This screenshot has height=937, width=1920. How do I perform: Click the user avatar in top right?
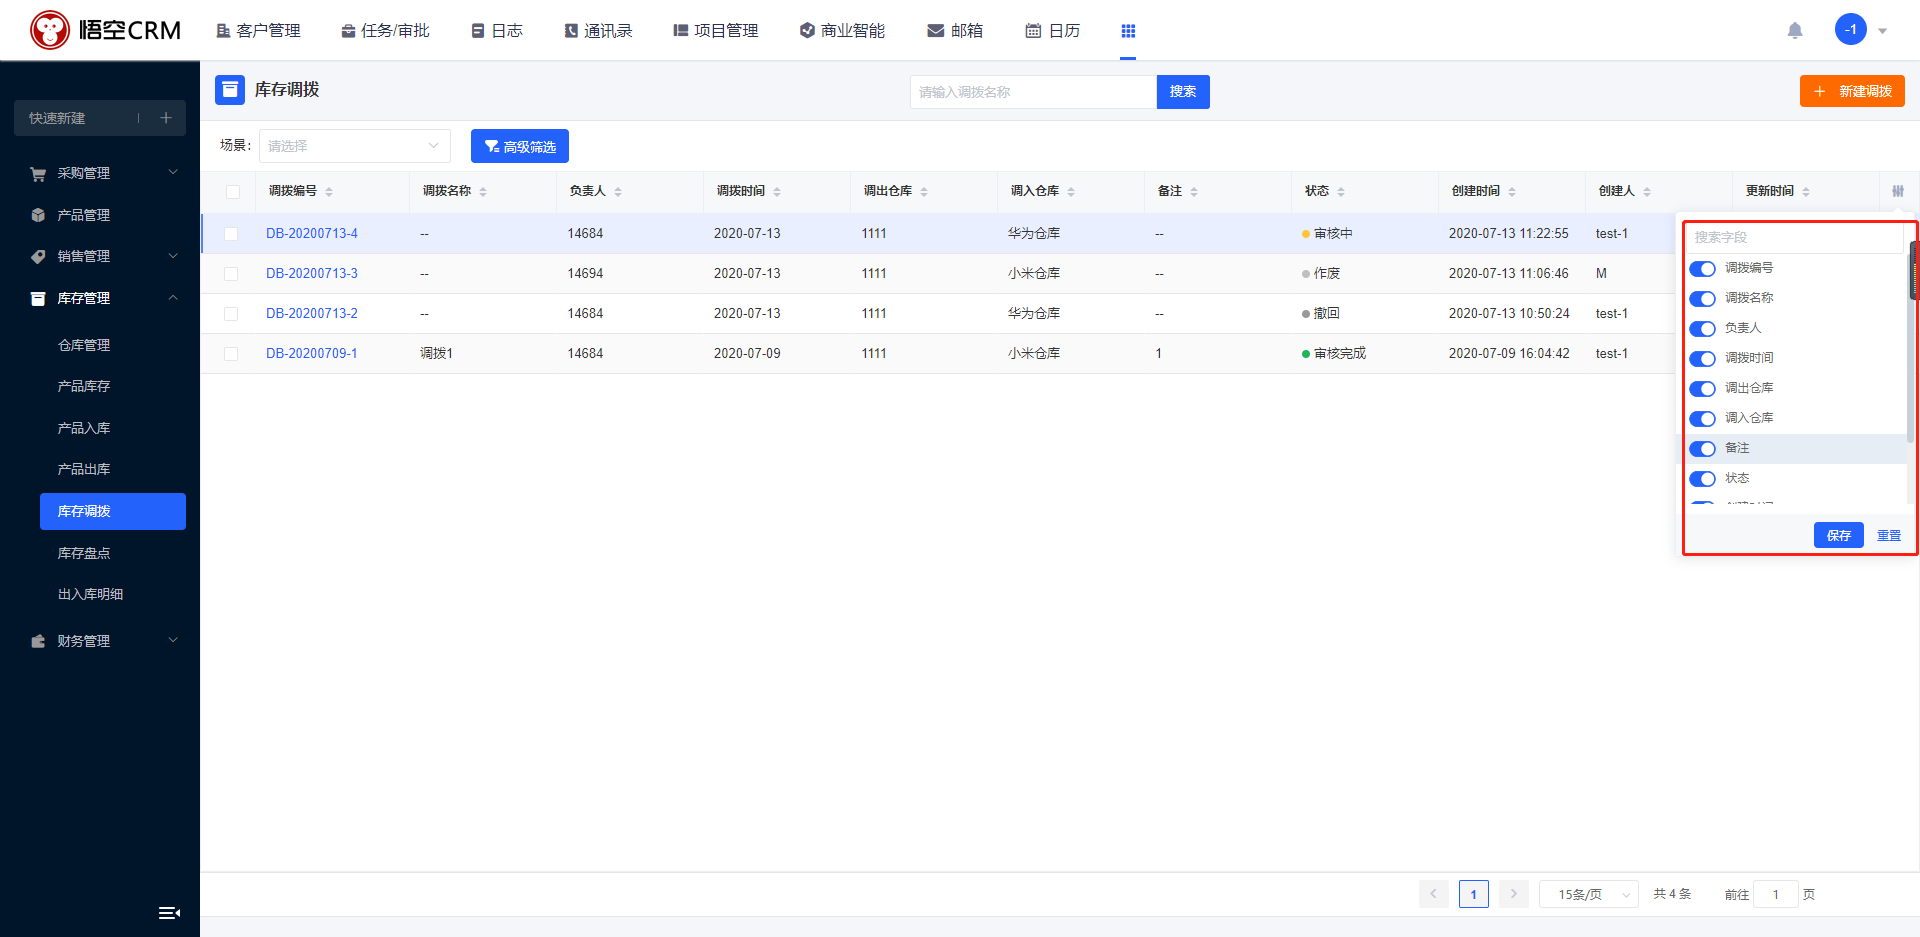coord(1850,29)
